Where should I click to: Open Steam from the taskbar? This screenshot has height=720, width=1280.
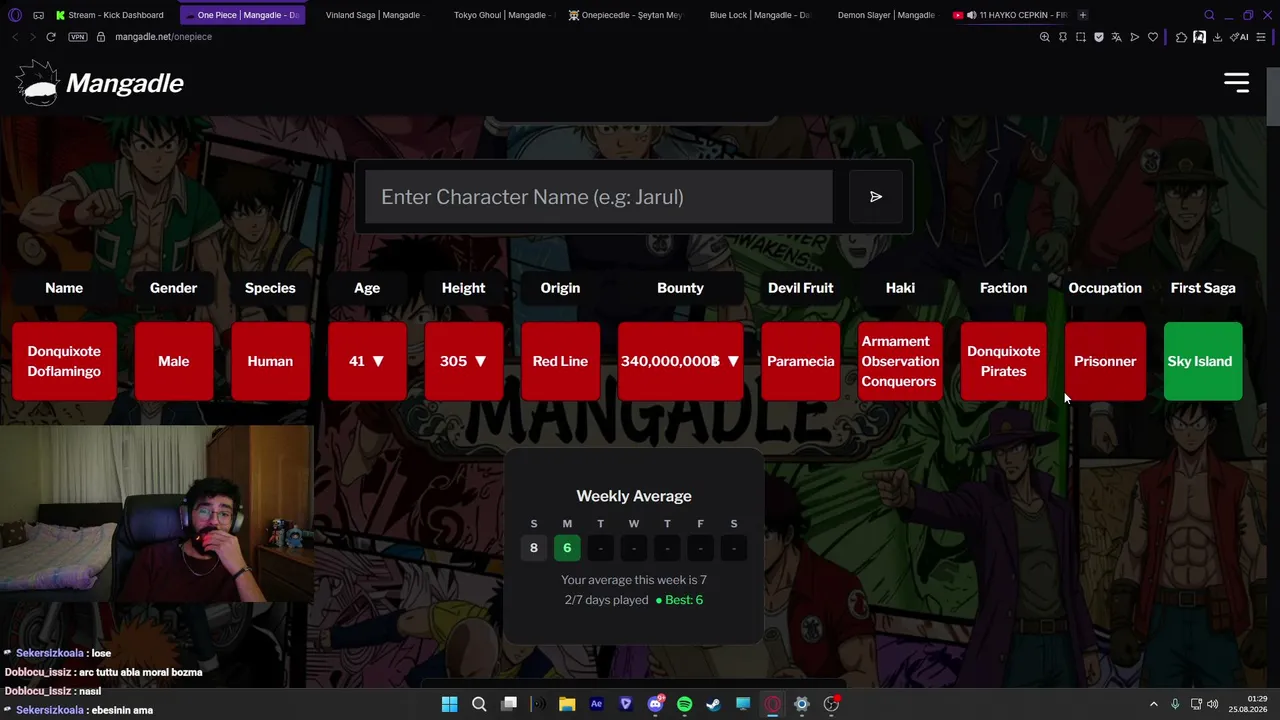713,704
